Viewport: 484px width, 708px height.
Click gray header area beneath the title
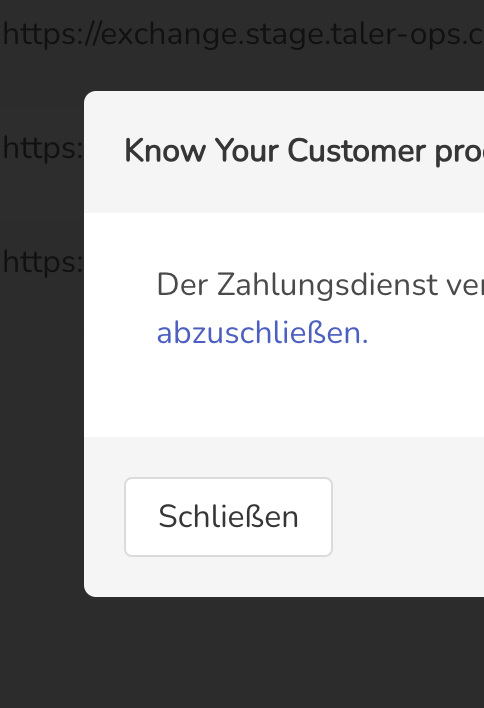[x=284, y=192]
